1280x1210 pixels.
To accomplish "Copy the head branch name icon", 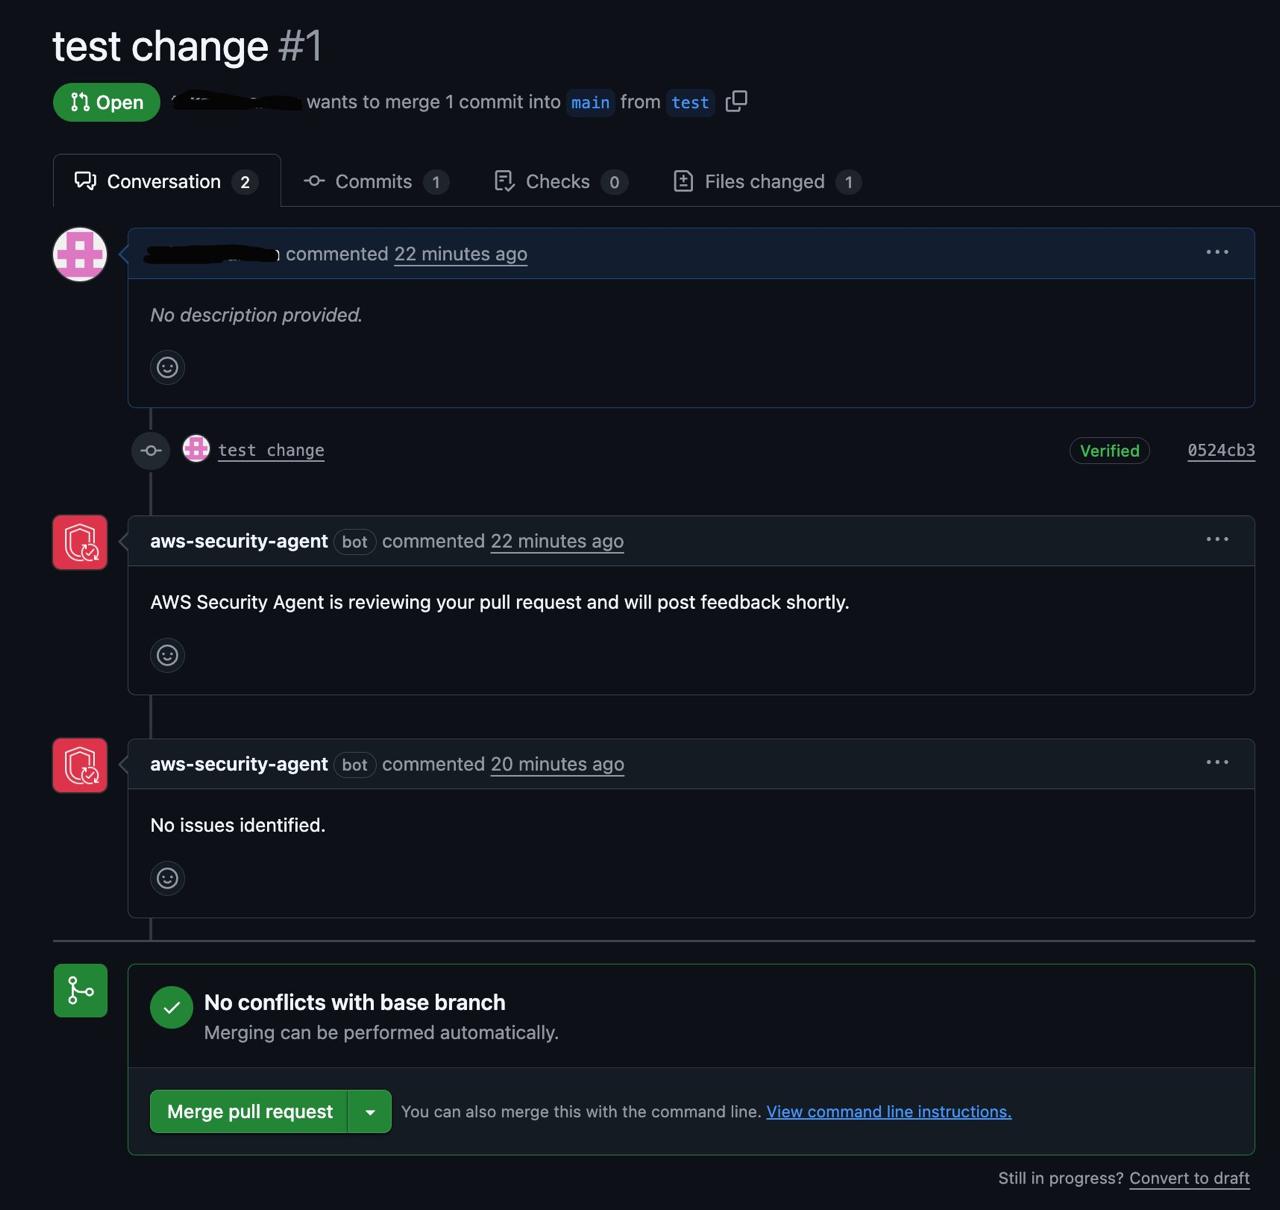I will click(736, 101).
